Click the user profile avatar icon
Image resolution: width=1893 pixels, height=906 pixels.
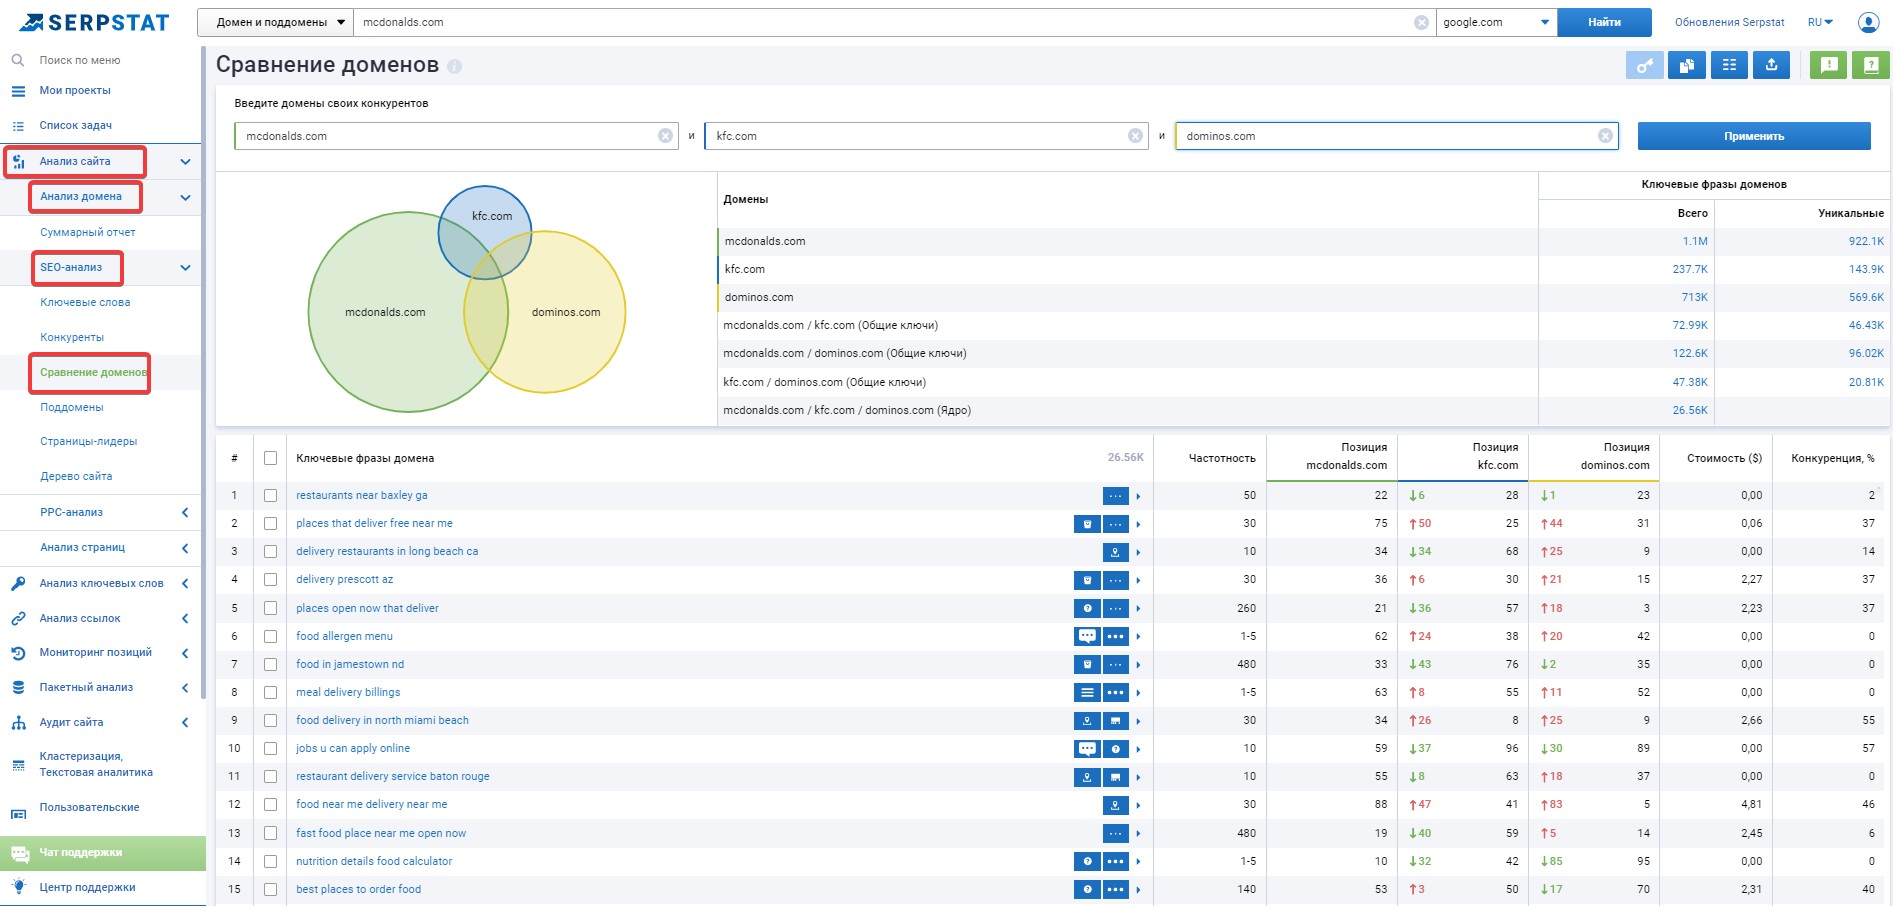point(1868,22)
